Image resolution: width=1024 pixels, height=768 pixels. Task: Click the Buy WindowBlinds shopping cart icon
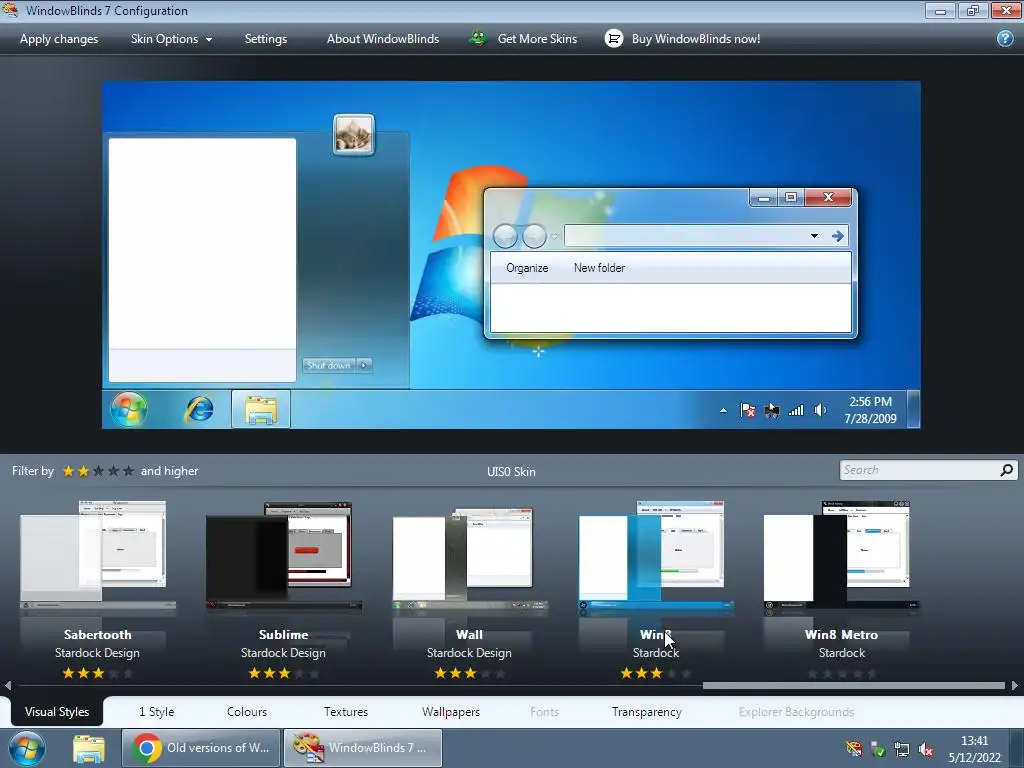(614, 39)
